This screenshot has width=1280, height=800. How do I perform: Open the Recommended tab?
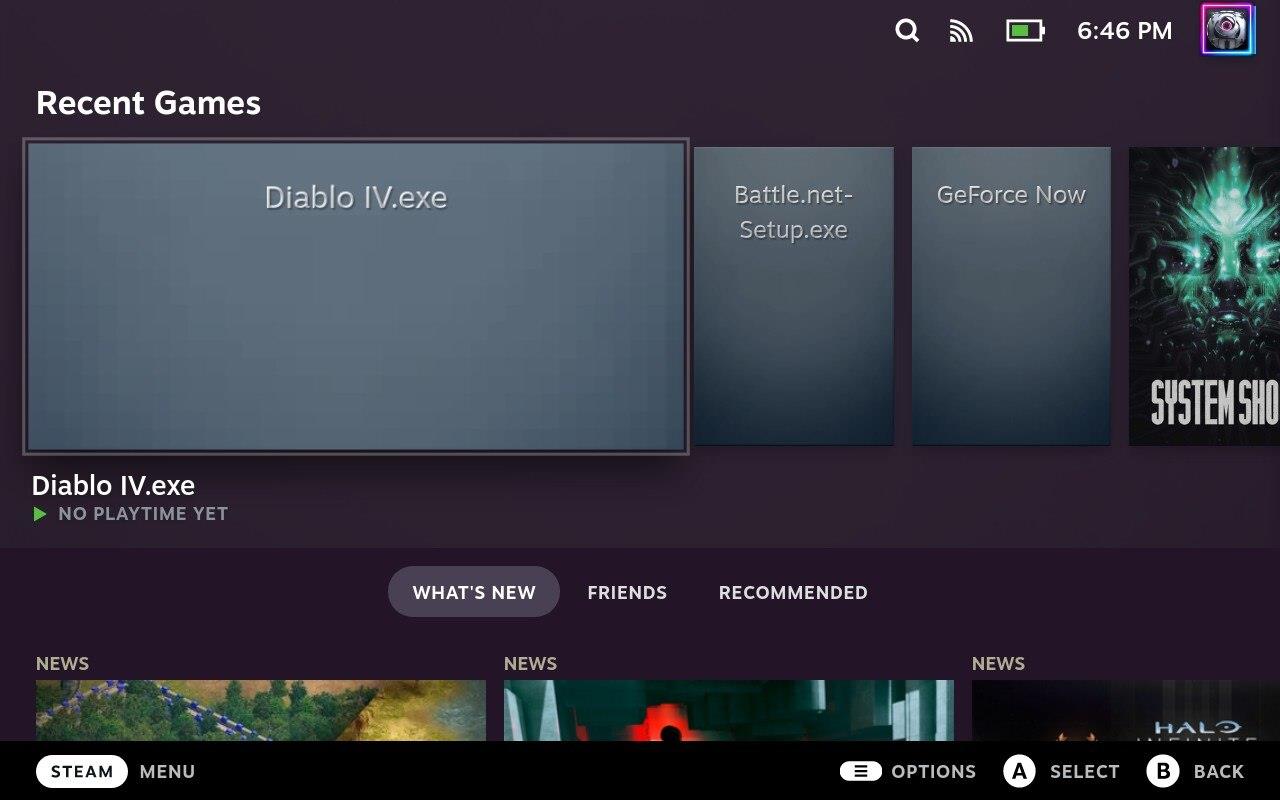pyautogui.click(x=793, y=592)
